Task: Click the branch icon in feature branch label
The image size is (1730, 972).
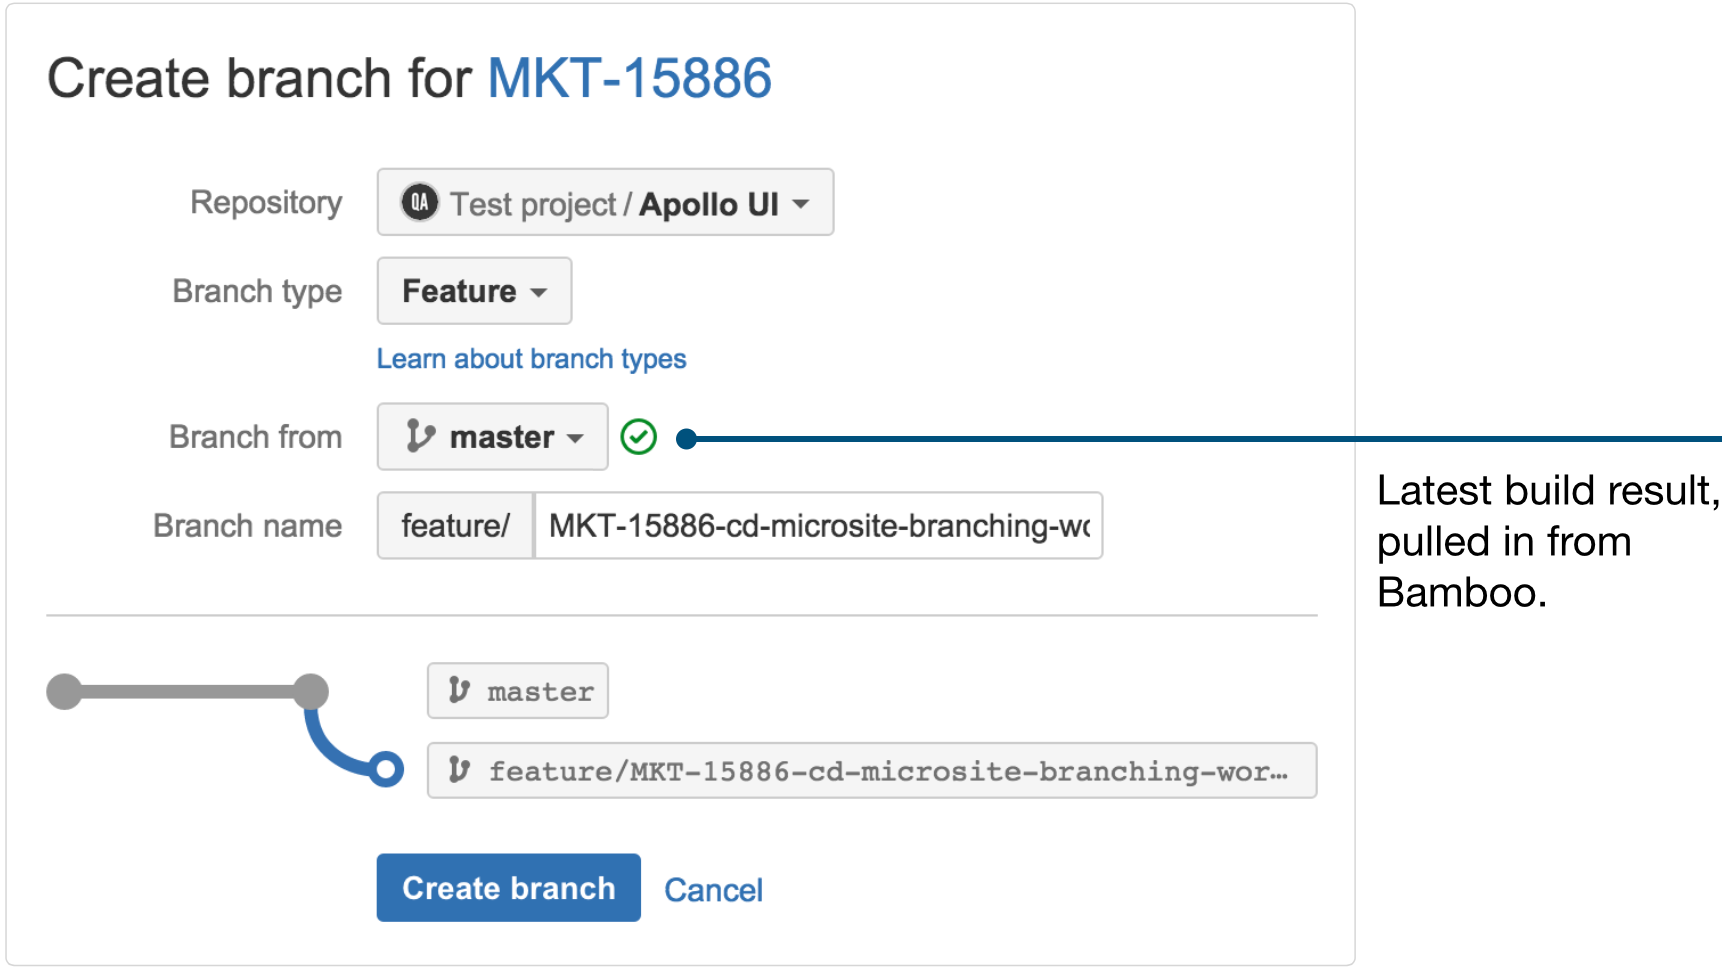Action: click(x=459, y=770)
